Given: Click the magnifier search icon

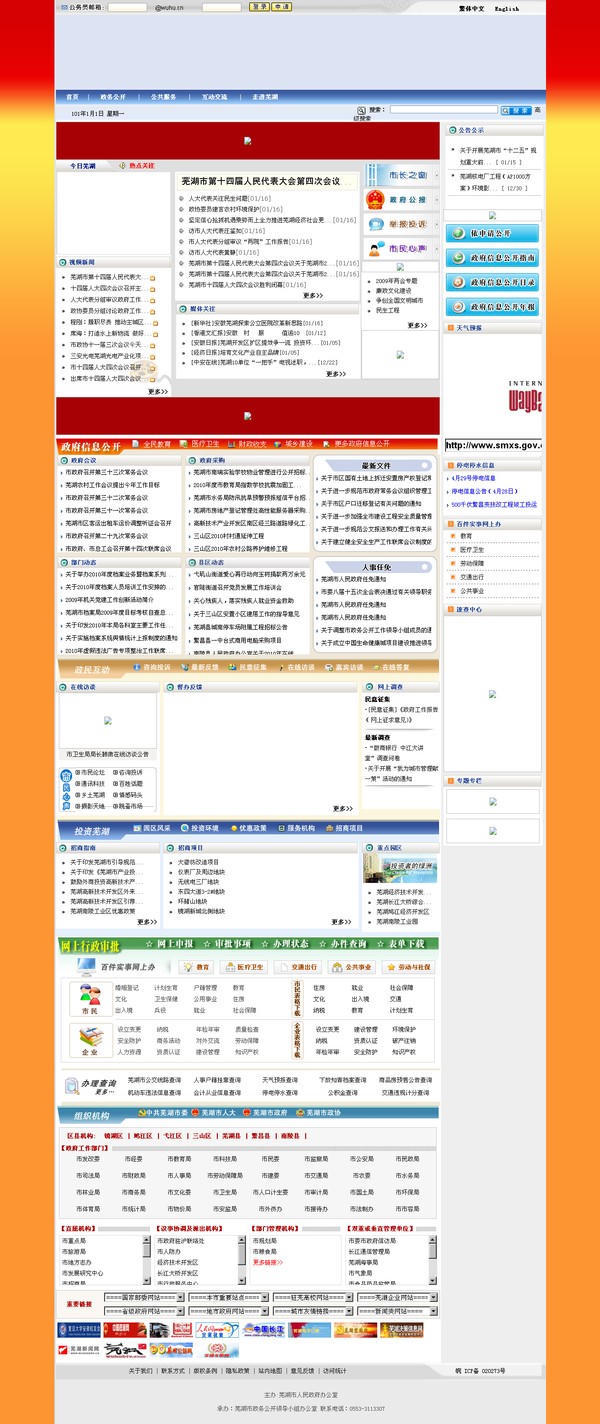Looking at the screenshot, I should coord(361,110).
